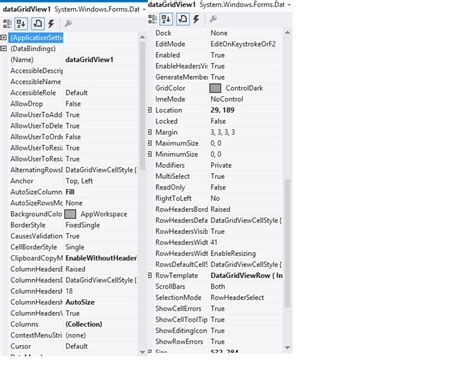The image size is (474, 391).
Task: Click the AutoSizeRowsMode None value
Action: coord(74,203)
